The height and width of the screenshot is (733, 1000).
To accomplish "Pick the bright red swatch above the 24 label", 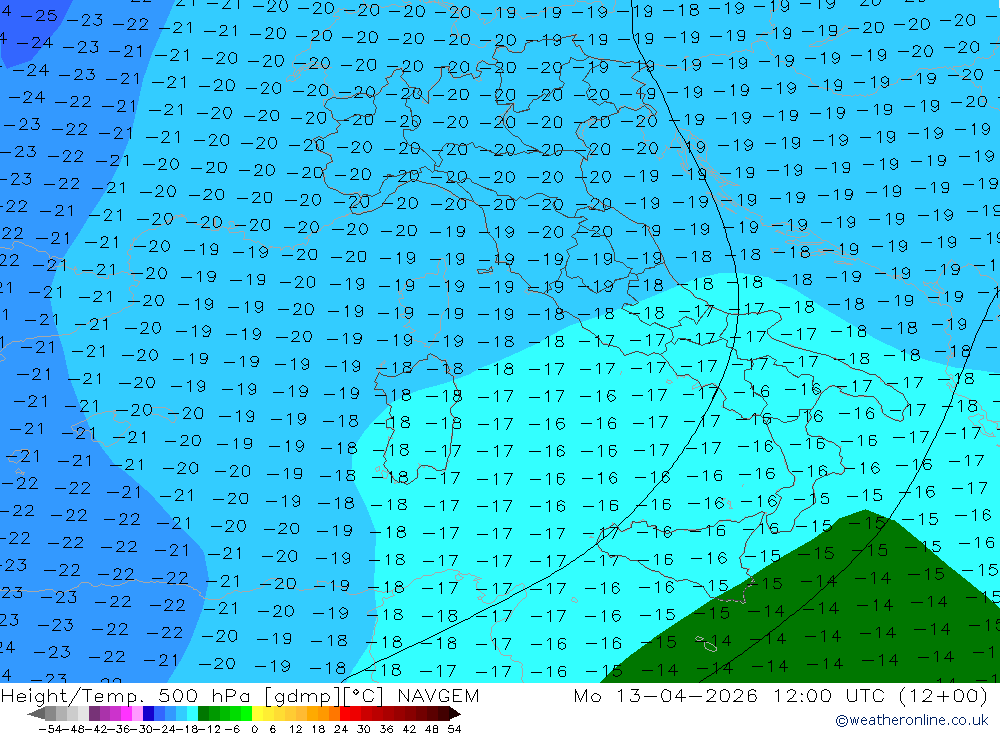I will click(x=345, y=714).
